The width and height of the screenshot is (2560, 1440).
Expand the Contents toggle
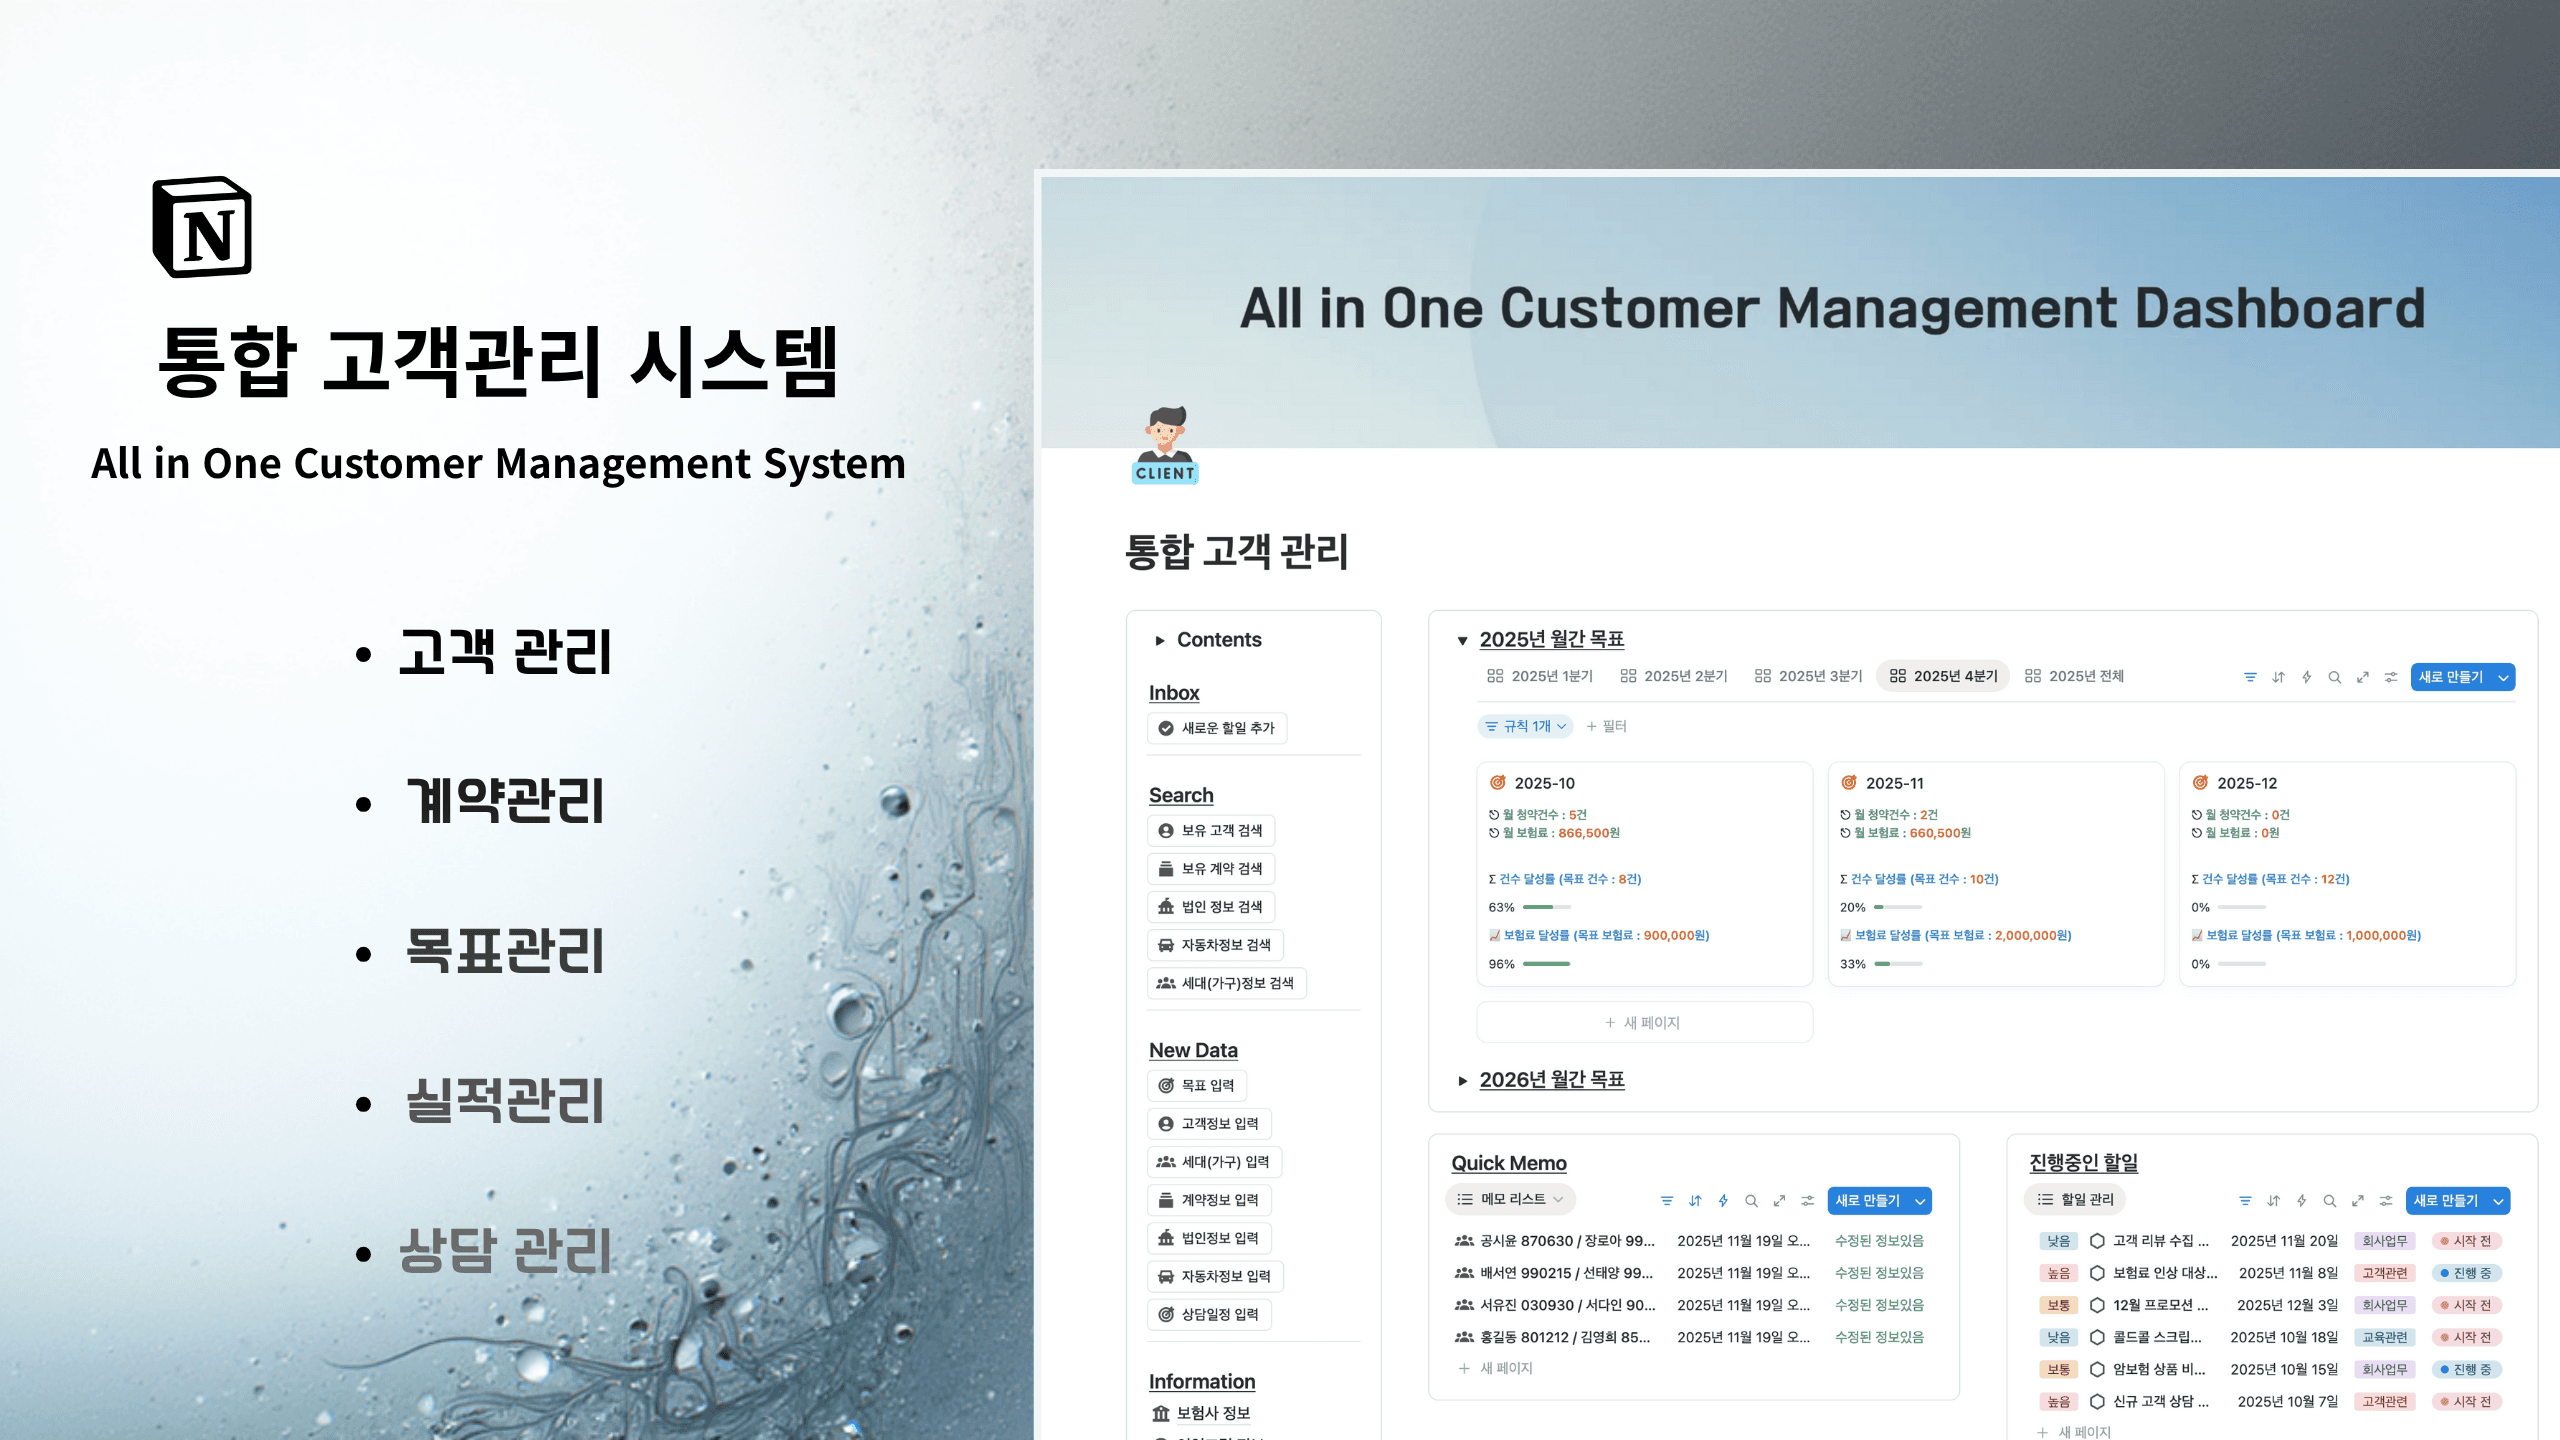pyautogui.click(x=1160, y=640)
